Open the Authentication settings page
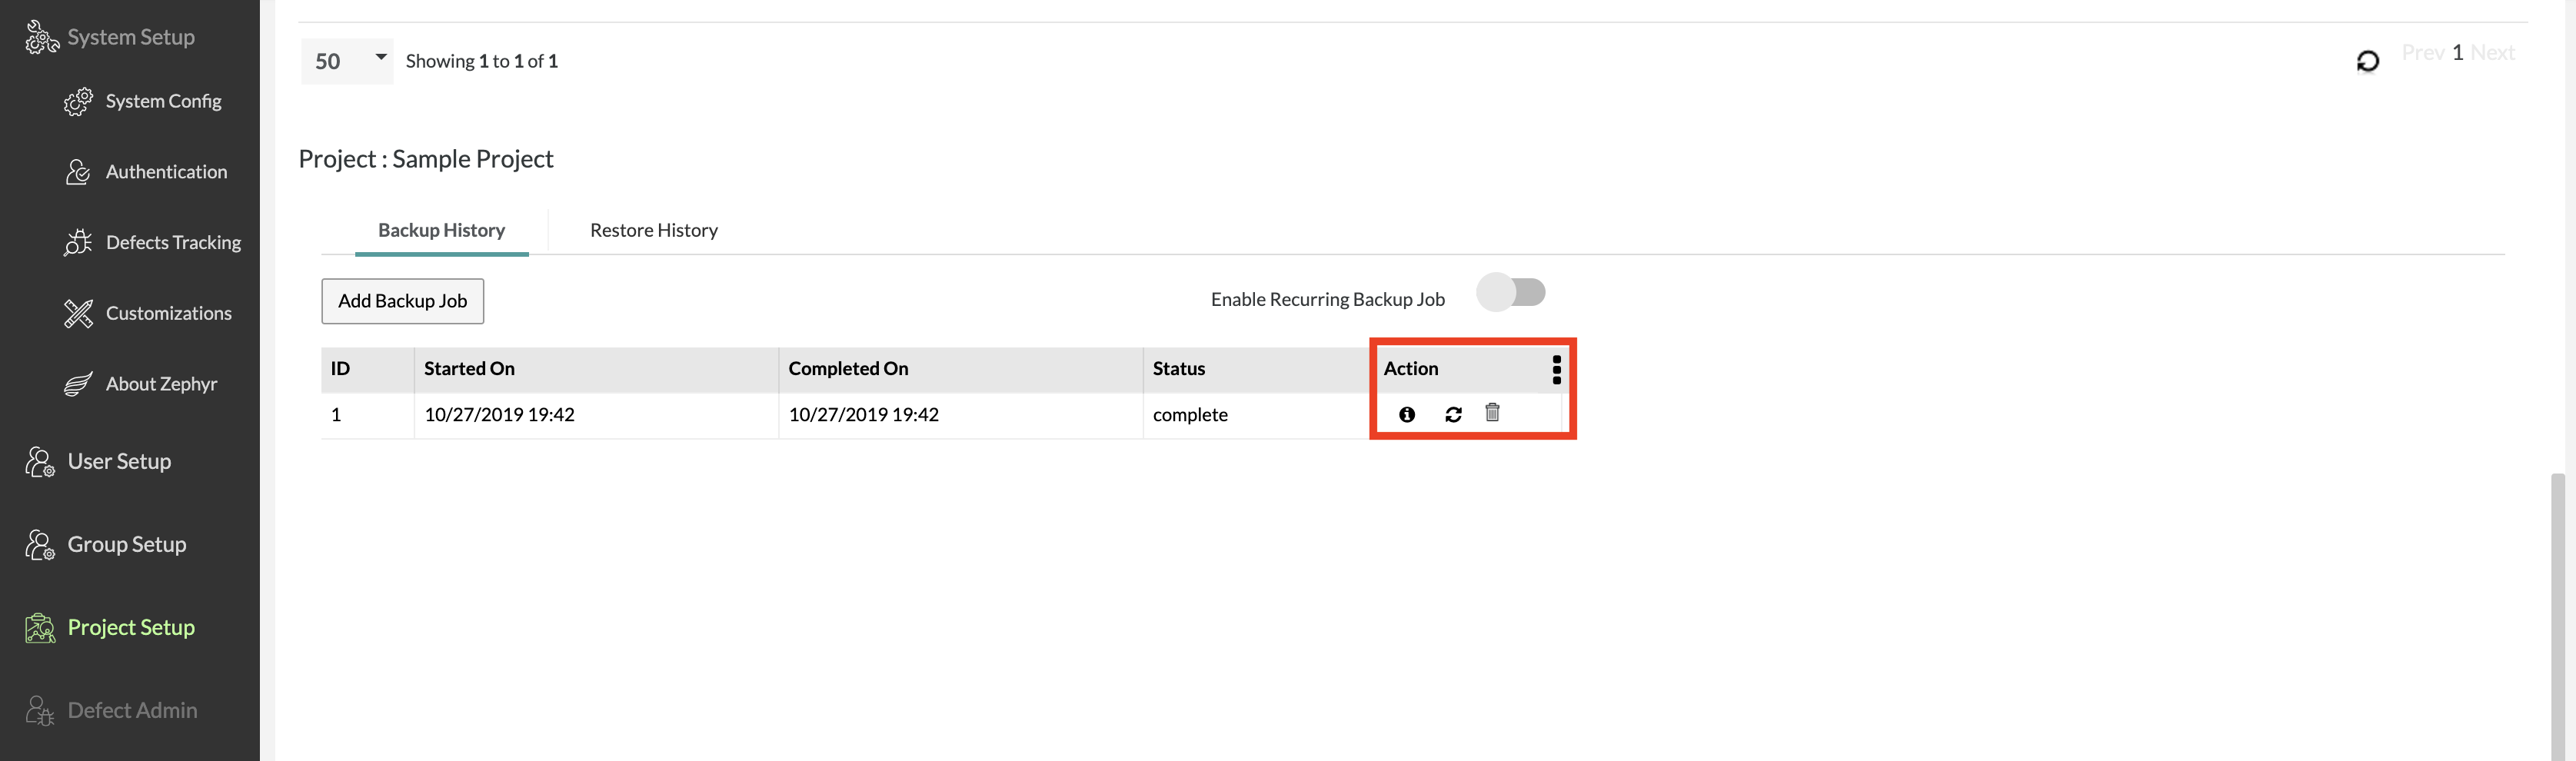2576x761 pixels. [166, 172]
